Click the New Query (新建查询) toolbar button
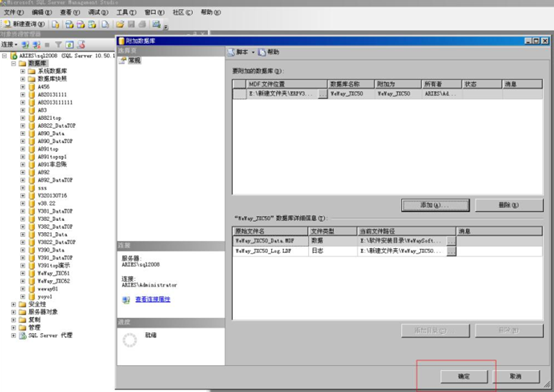Image resolution: width=554 pixels, height=392 pixels. pyautogui.click(x=24, y=24)
